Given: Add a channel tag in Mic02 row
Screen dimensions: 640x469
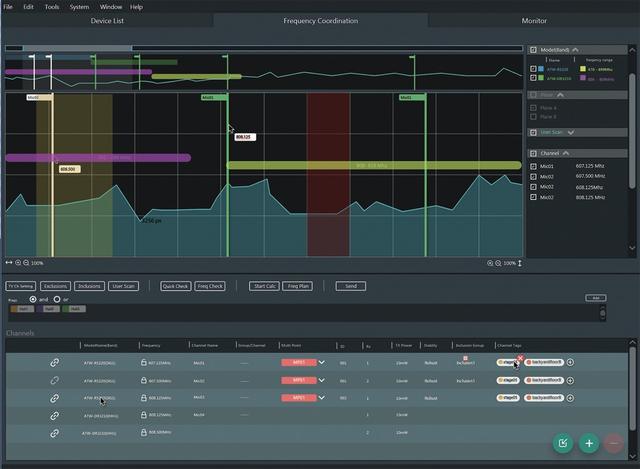Looking at the screenshot, I should tap(570, 380).
